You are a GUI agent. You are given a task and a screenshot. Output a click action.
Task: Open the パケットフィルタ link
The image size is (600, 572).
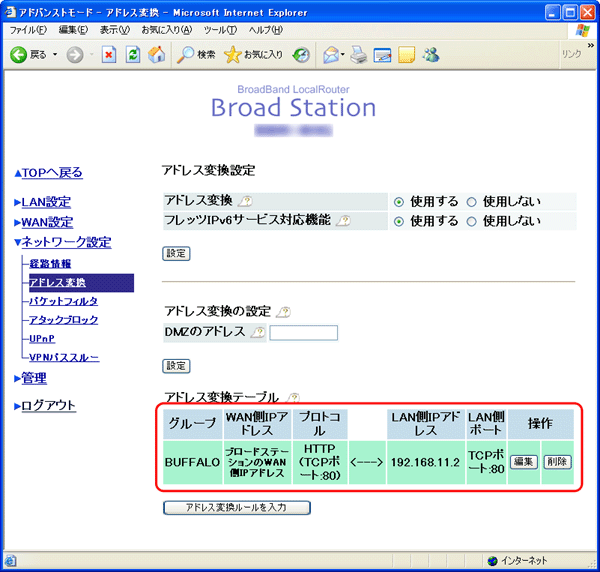(x=64, y=301)
